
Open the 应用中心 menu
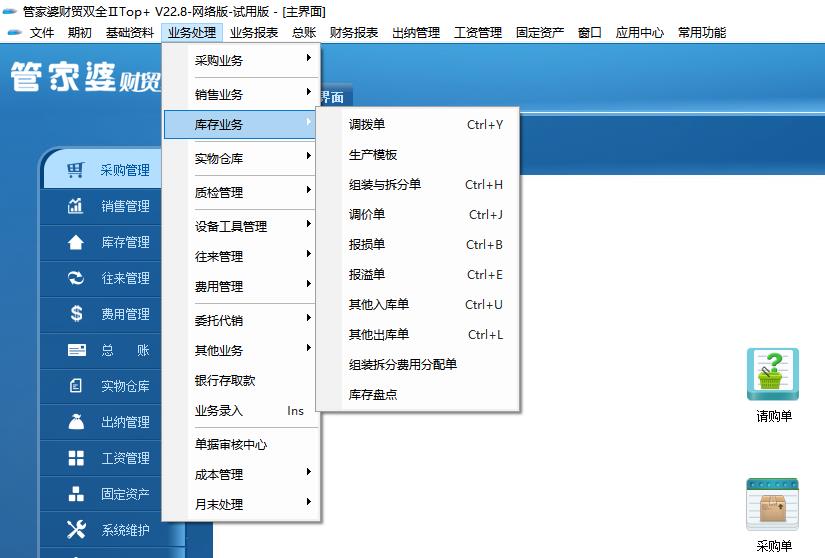pyautogui.click(x=639, y=33)
